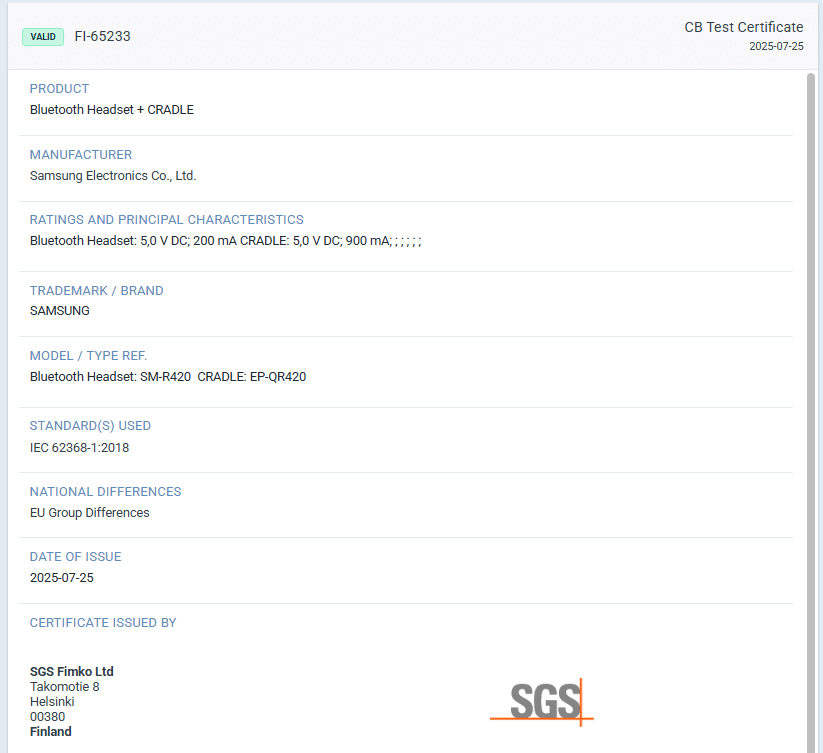Image resolution: width=823 pixels, height=753 pixels.
Task: Click the IEC 62368-1:2018 standard text
Action: [x=79, y=448]
